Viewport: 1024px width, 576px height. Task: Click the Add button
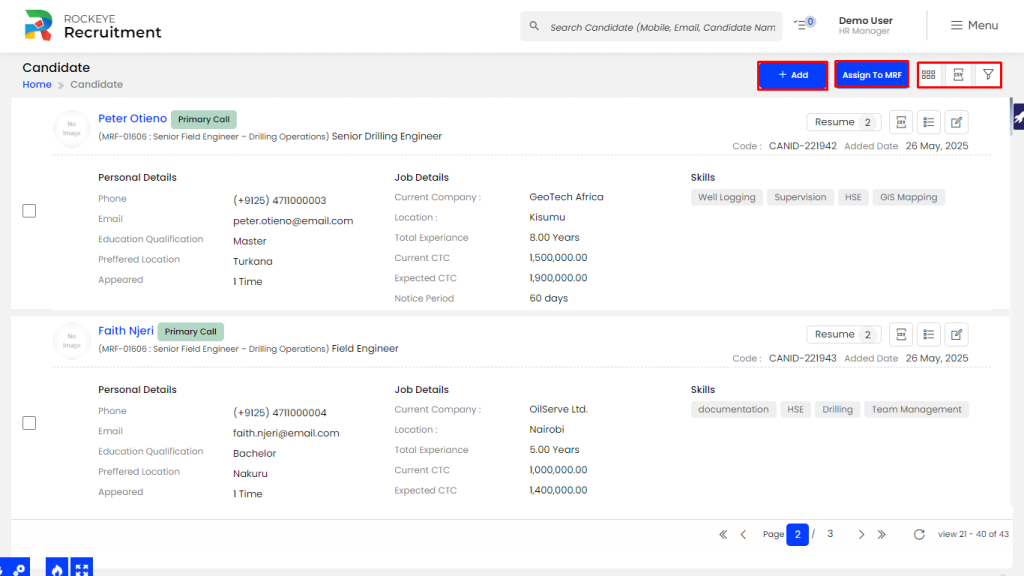click(x=793, y=75)
